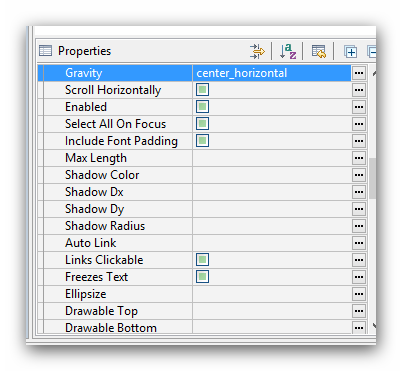The width and height of the screenshot is (402, 371).
Task: Click the show advanced properties icon
Action: [x=257, y=51]
